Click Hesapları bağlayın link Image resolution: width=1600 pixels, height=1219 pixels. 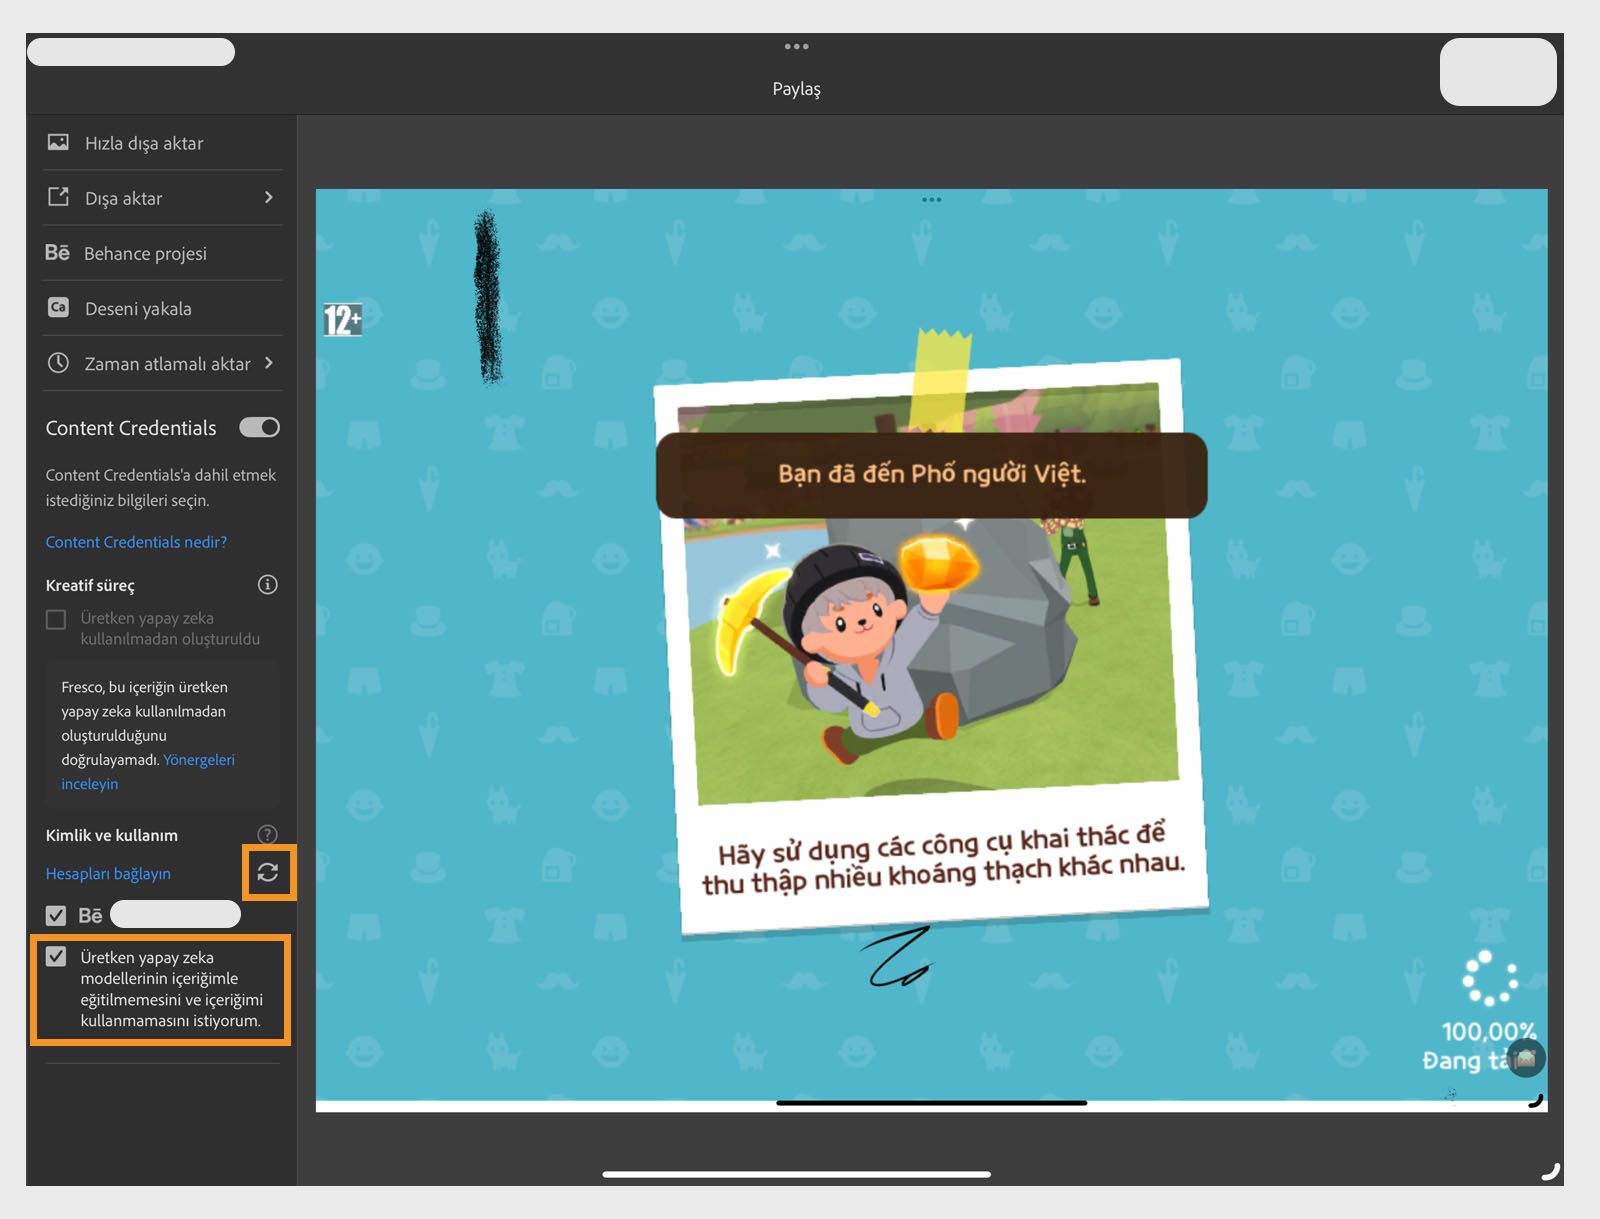108,873
